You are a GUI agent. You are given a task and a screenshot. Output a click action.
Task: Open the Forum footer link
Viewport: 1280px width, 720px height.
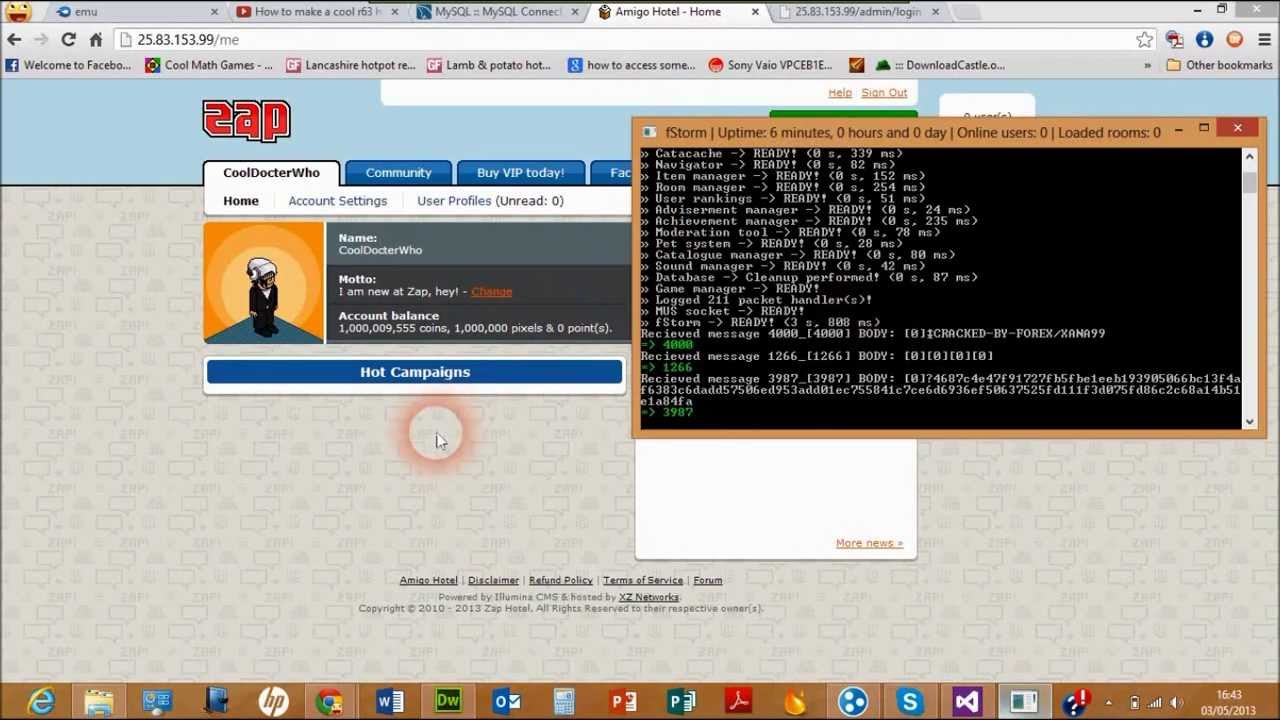[707, 580]
